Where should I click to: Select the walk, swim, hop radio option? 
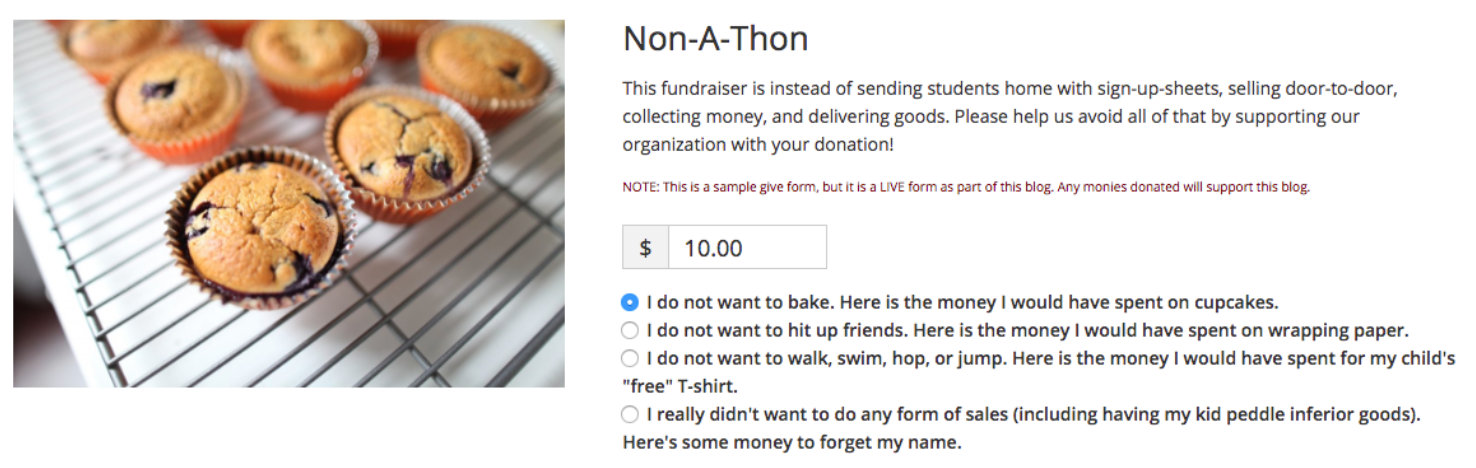[x=630, y=358]
